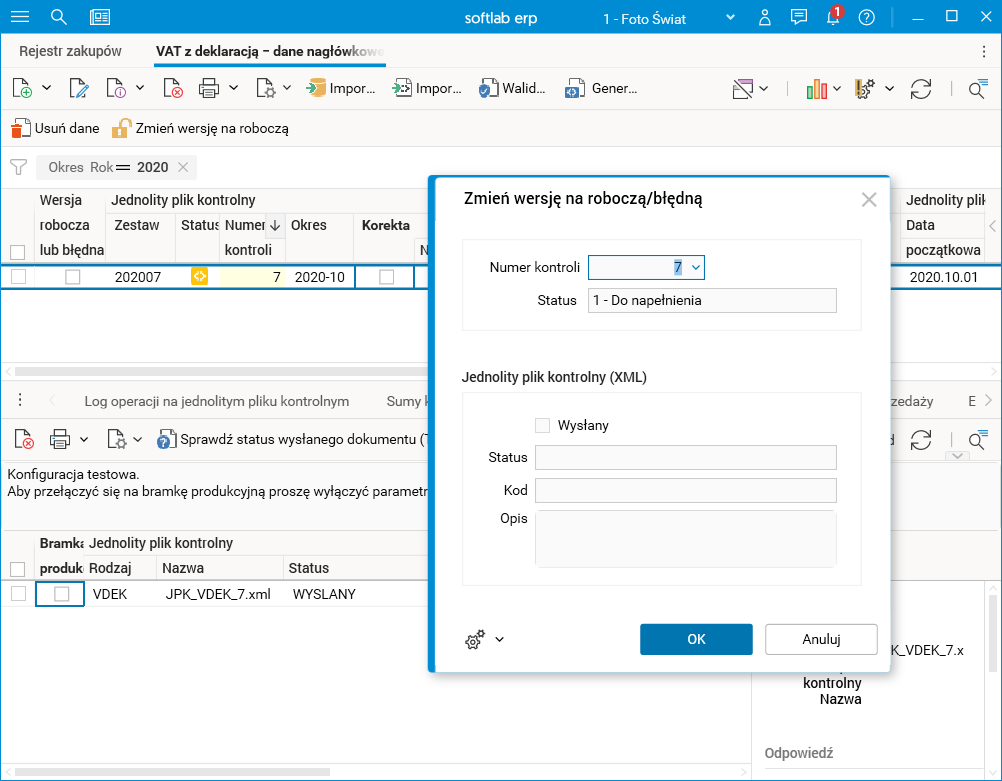The height and width of the screenshot is (781, 1002).
Task: Click the yellow status icon in row 202007
Action: pos(199,276)
